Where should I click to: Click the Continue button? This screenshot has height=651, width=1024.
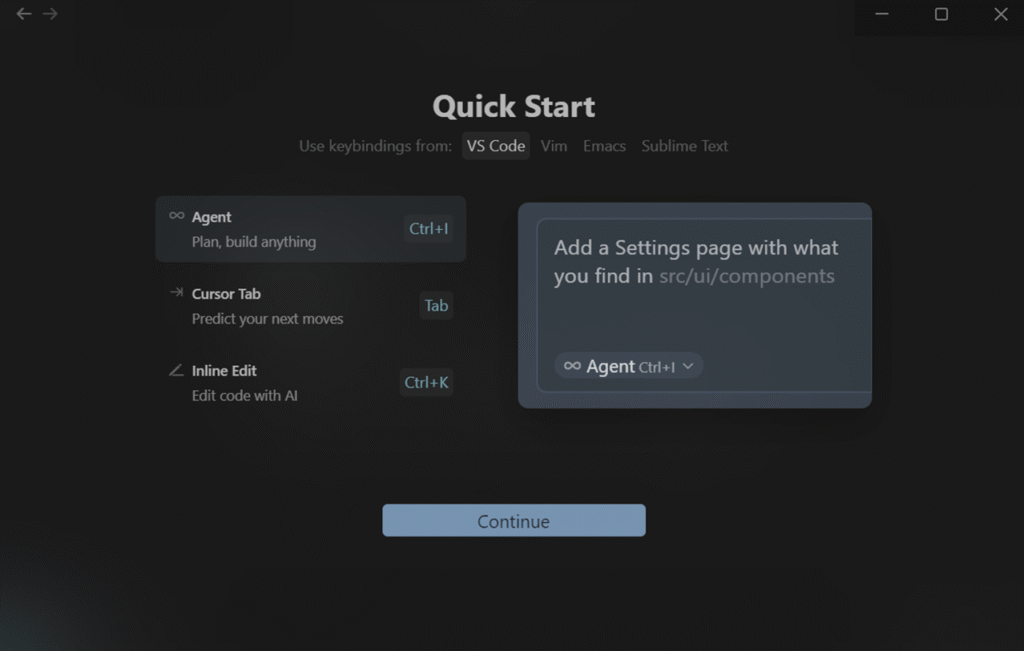tap(514, 520)
